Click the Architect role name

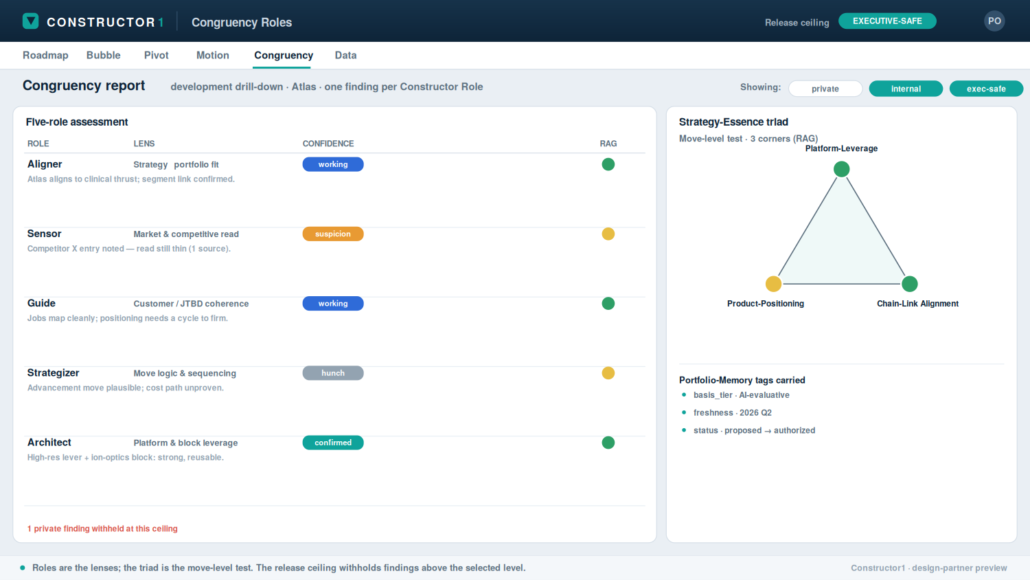tap(49, 443)
